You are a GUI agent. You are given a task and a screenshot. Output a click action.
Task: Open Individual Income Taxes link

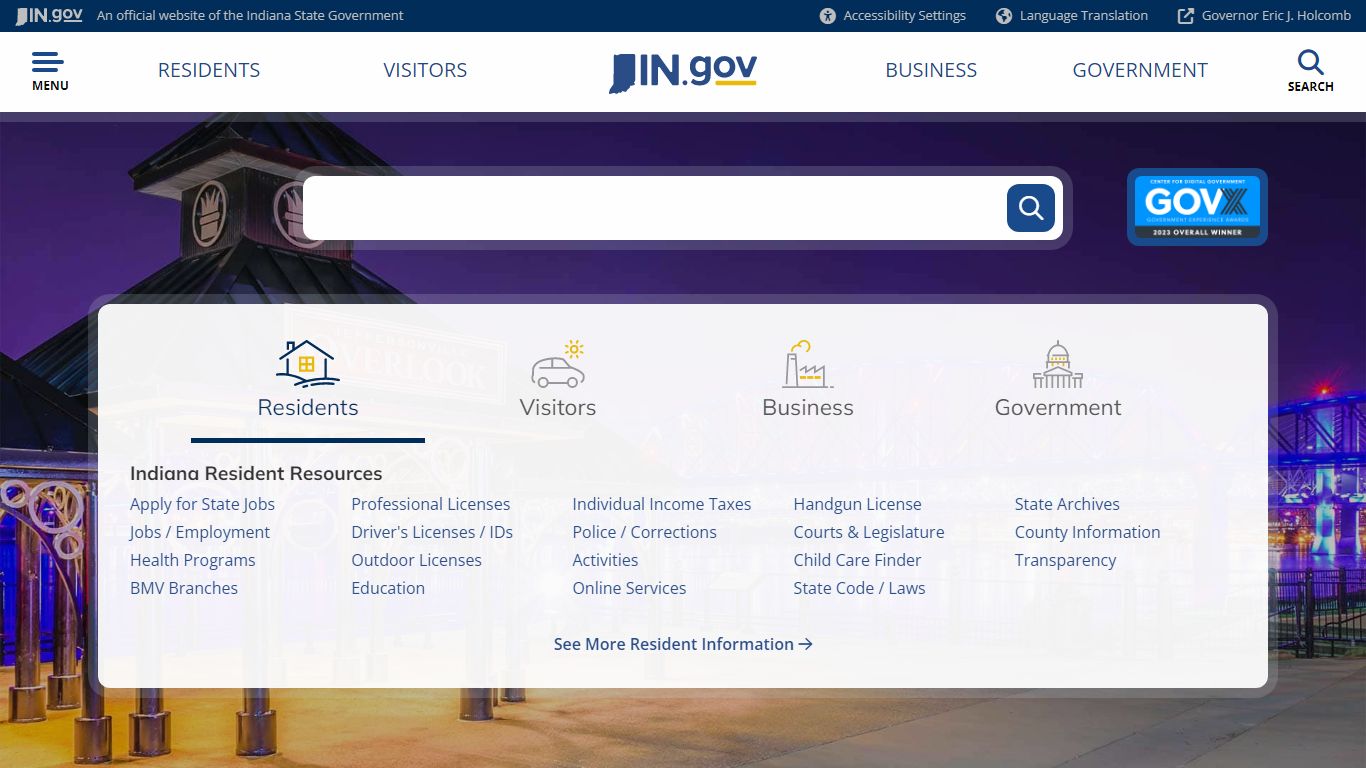(x=662, y=504)
